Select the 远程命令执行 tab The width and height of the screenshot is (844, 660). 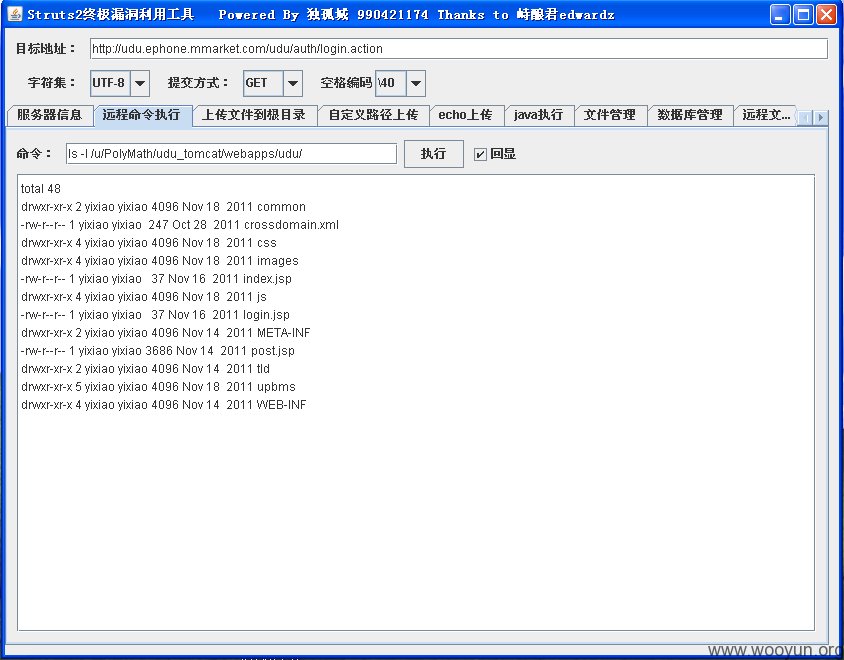coord(142,115)
